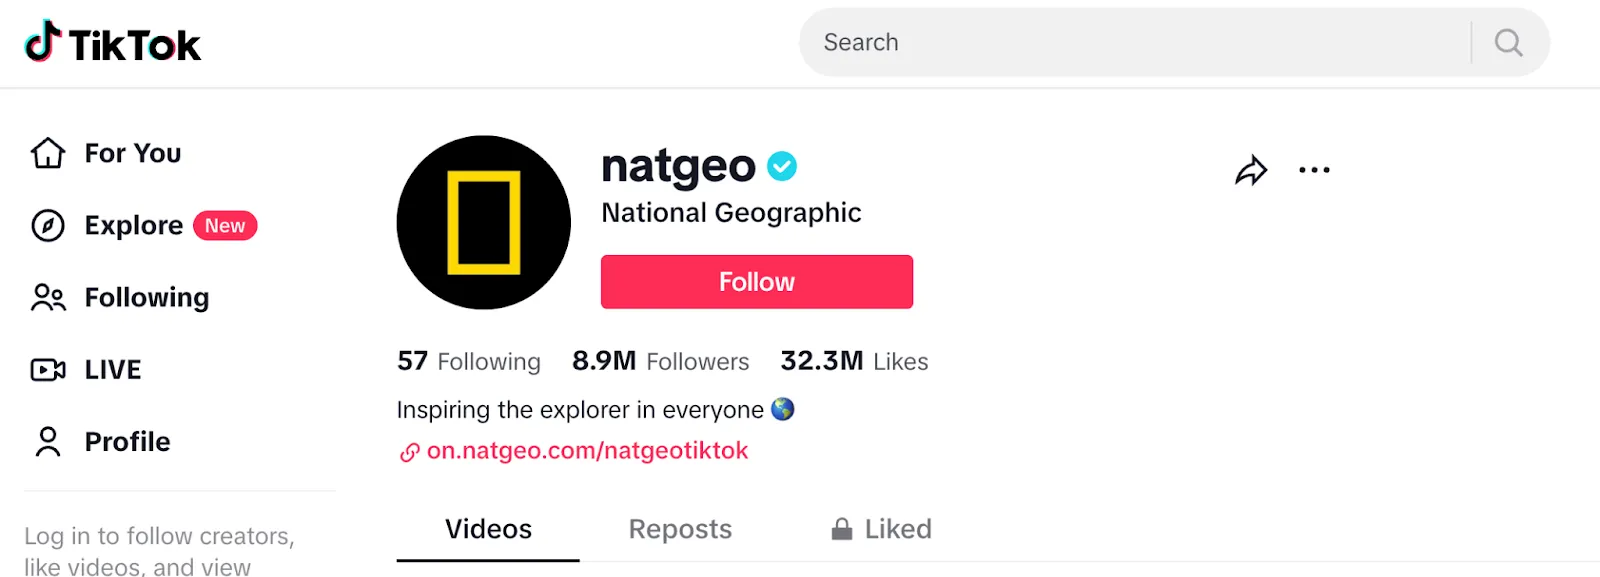Open the natgeo profile picture
1600x577 pixels.
click(484, 222)
